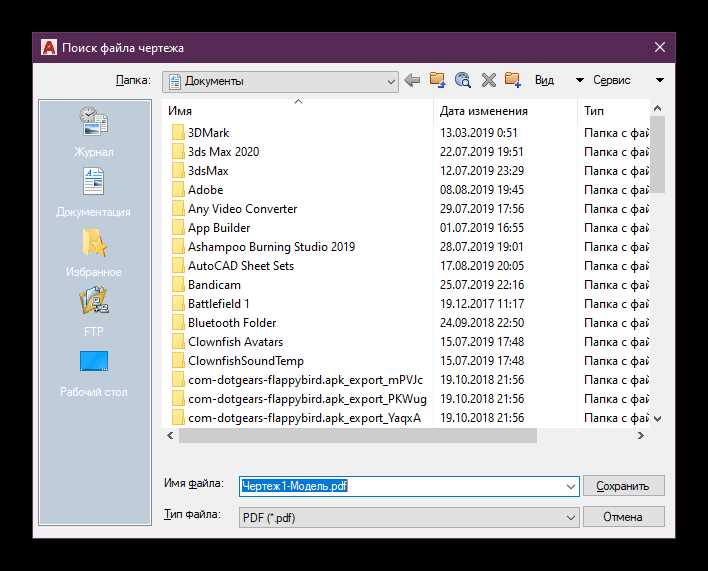The height and width of the screenshot is (571, 708).
Task: Open the Тип файла PDF dropdown
Action: coord(409,517)
